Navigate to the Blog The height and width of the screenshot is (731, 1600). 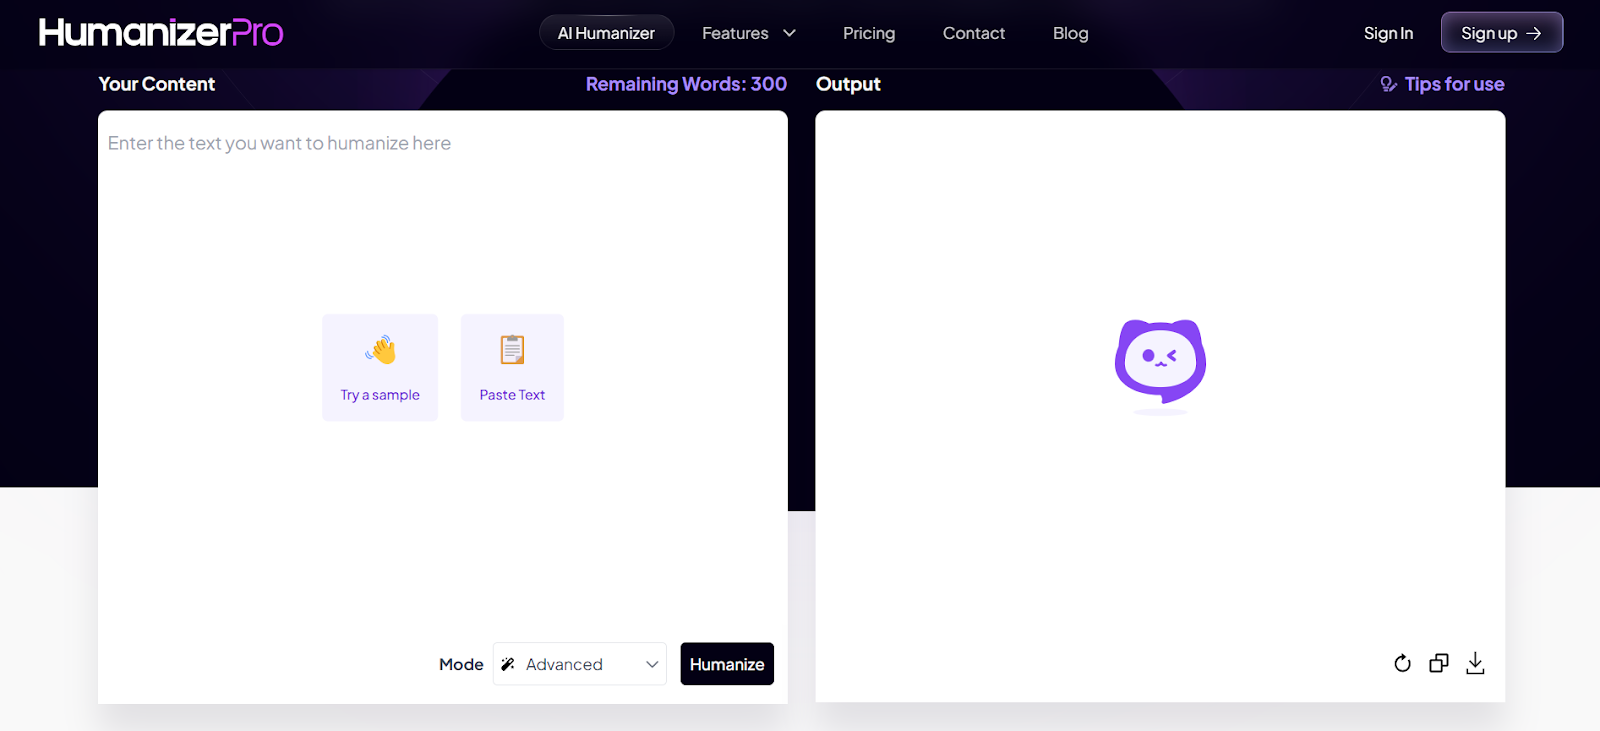click(1070, 33)
